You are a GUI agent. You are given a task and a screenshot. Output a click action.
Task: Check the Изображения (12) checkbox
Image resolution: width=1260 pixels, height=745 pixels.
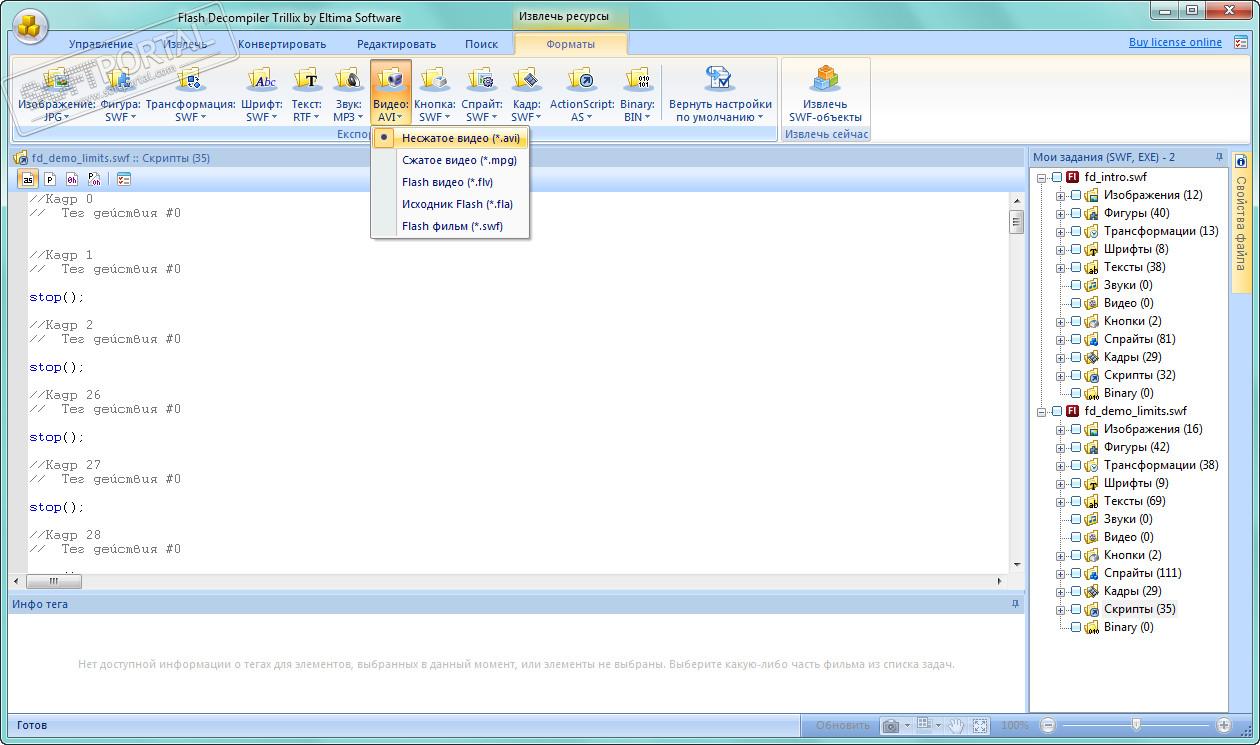point(1076,195)
